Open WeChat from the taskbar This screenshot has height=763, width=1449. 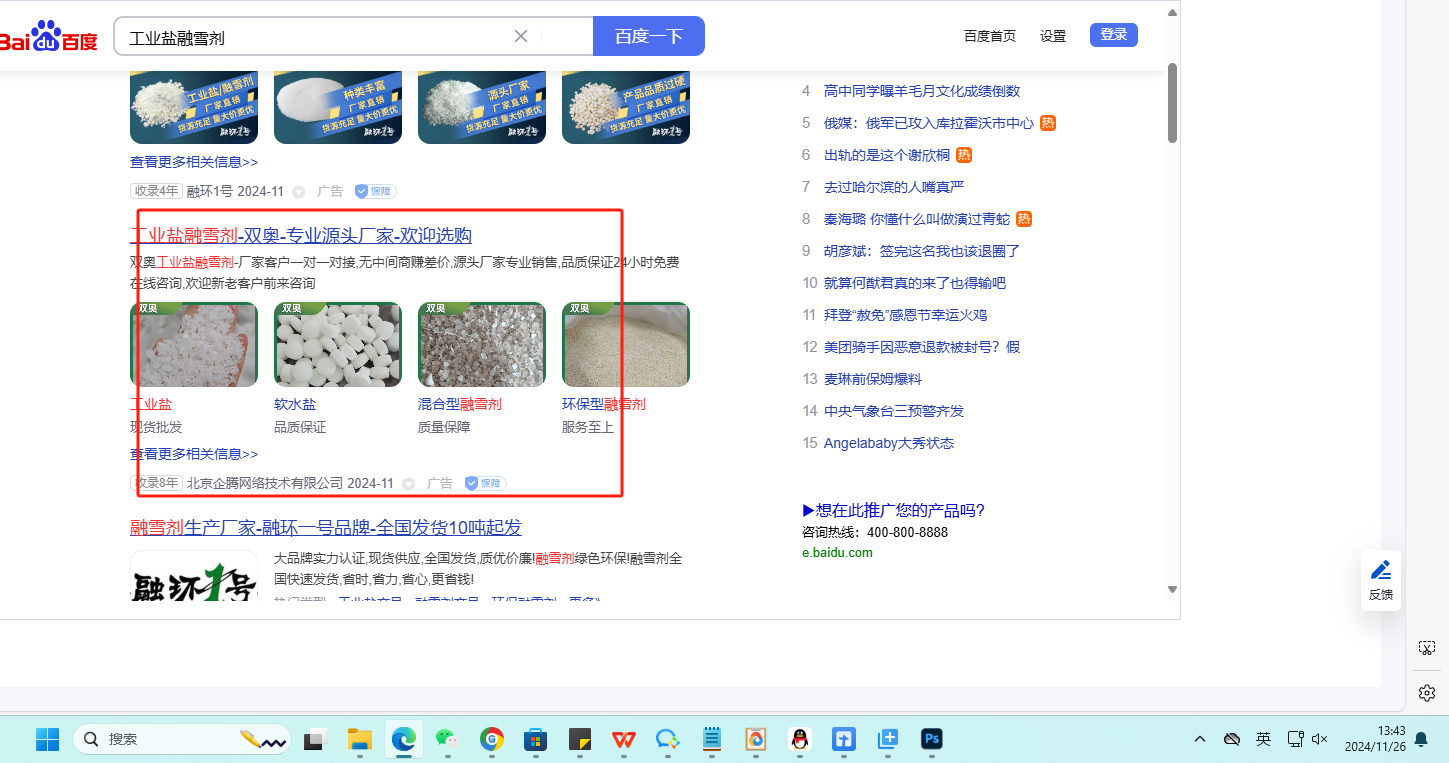(x=447, y=739)
